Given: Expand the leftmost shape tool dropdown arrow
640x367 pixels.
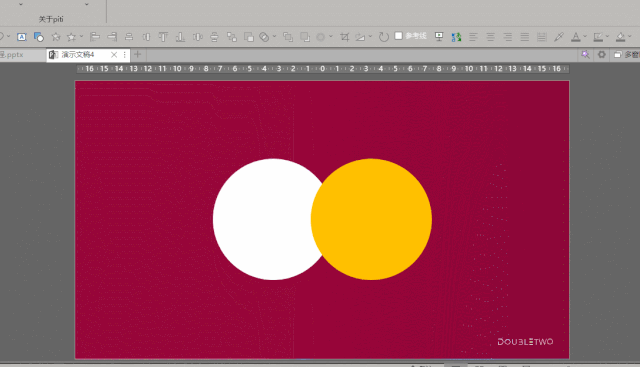Looking at the screenshot, I should coord(8,37).
